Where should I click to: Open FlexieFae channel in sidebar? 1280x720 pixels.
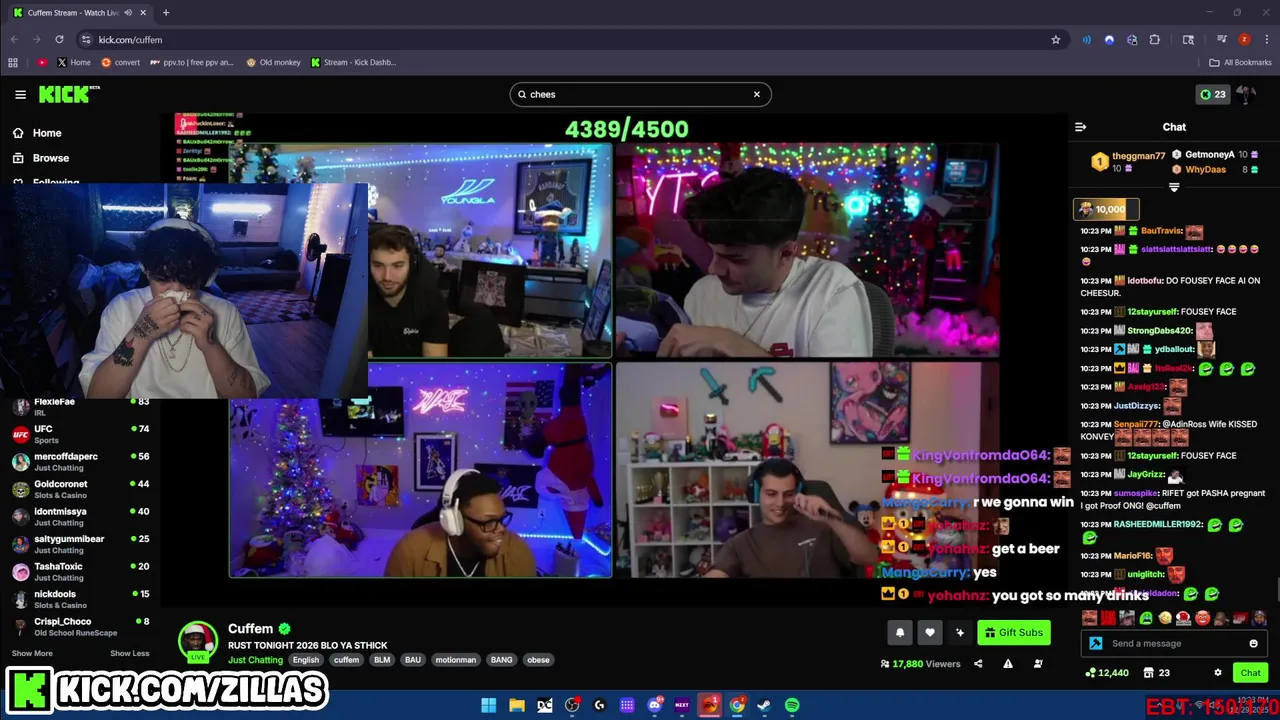80,407
